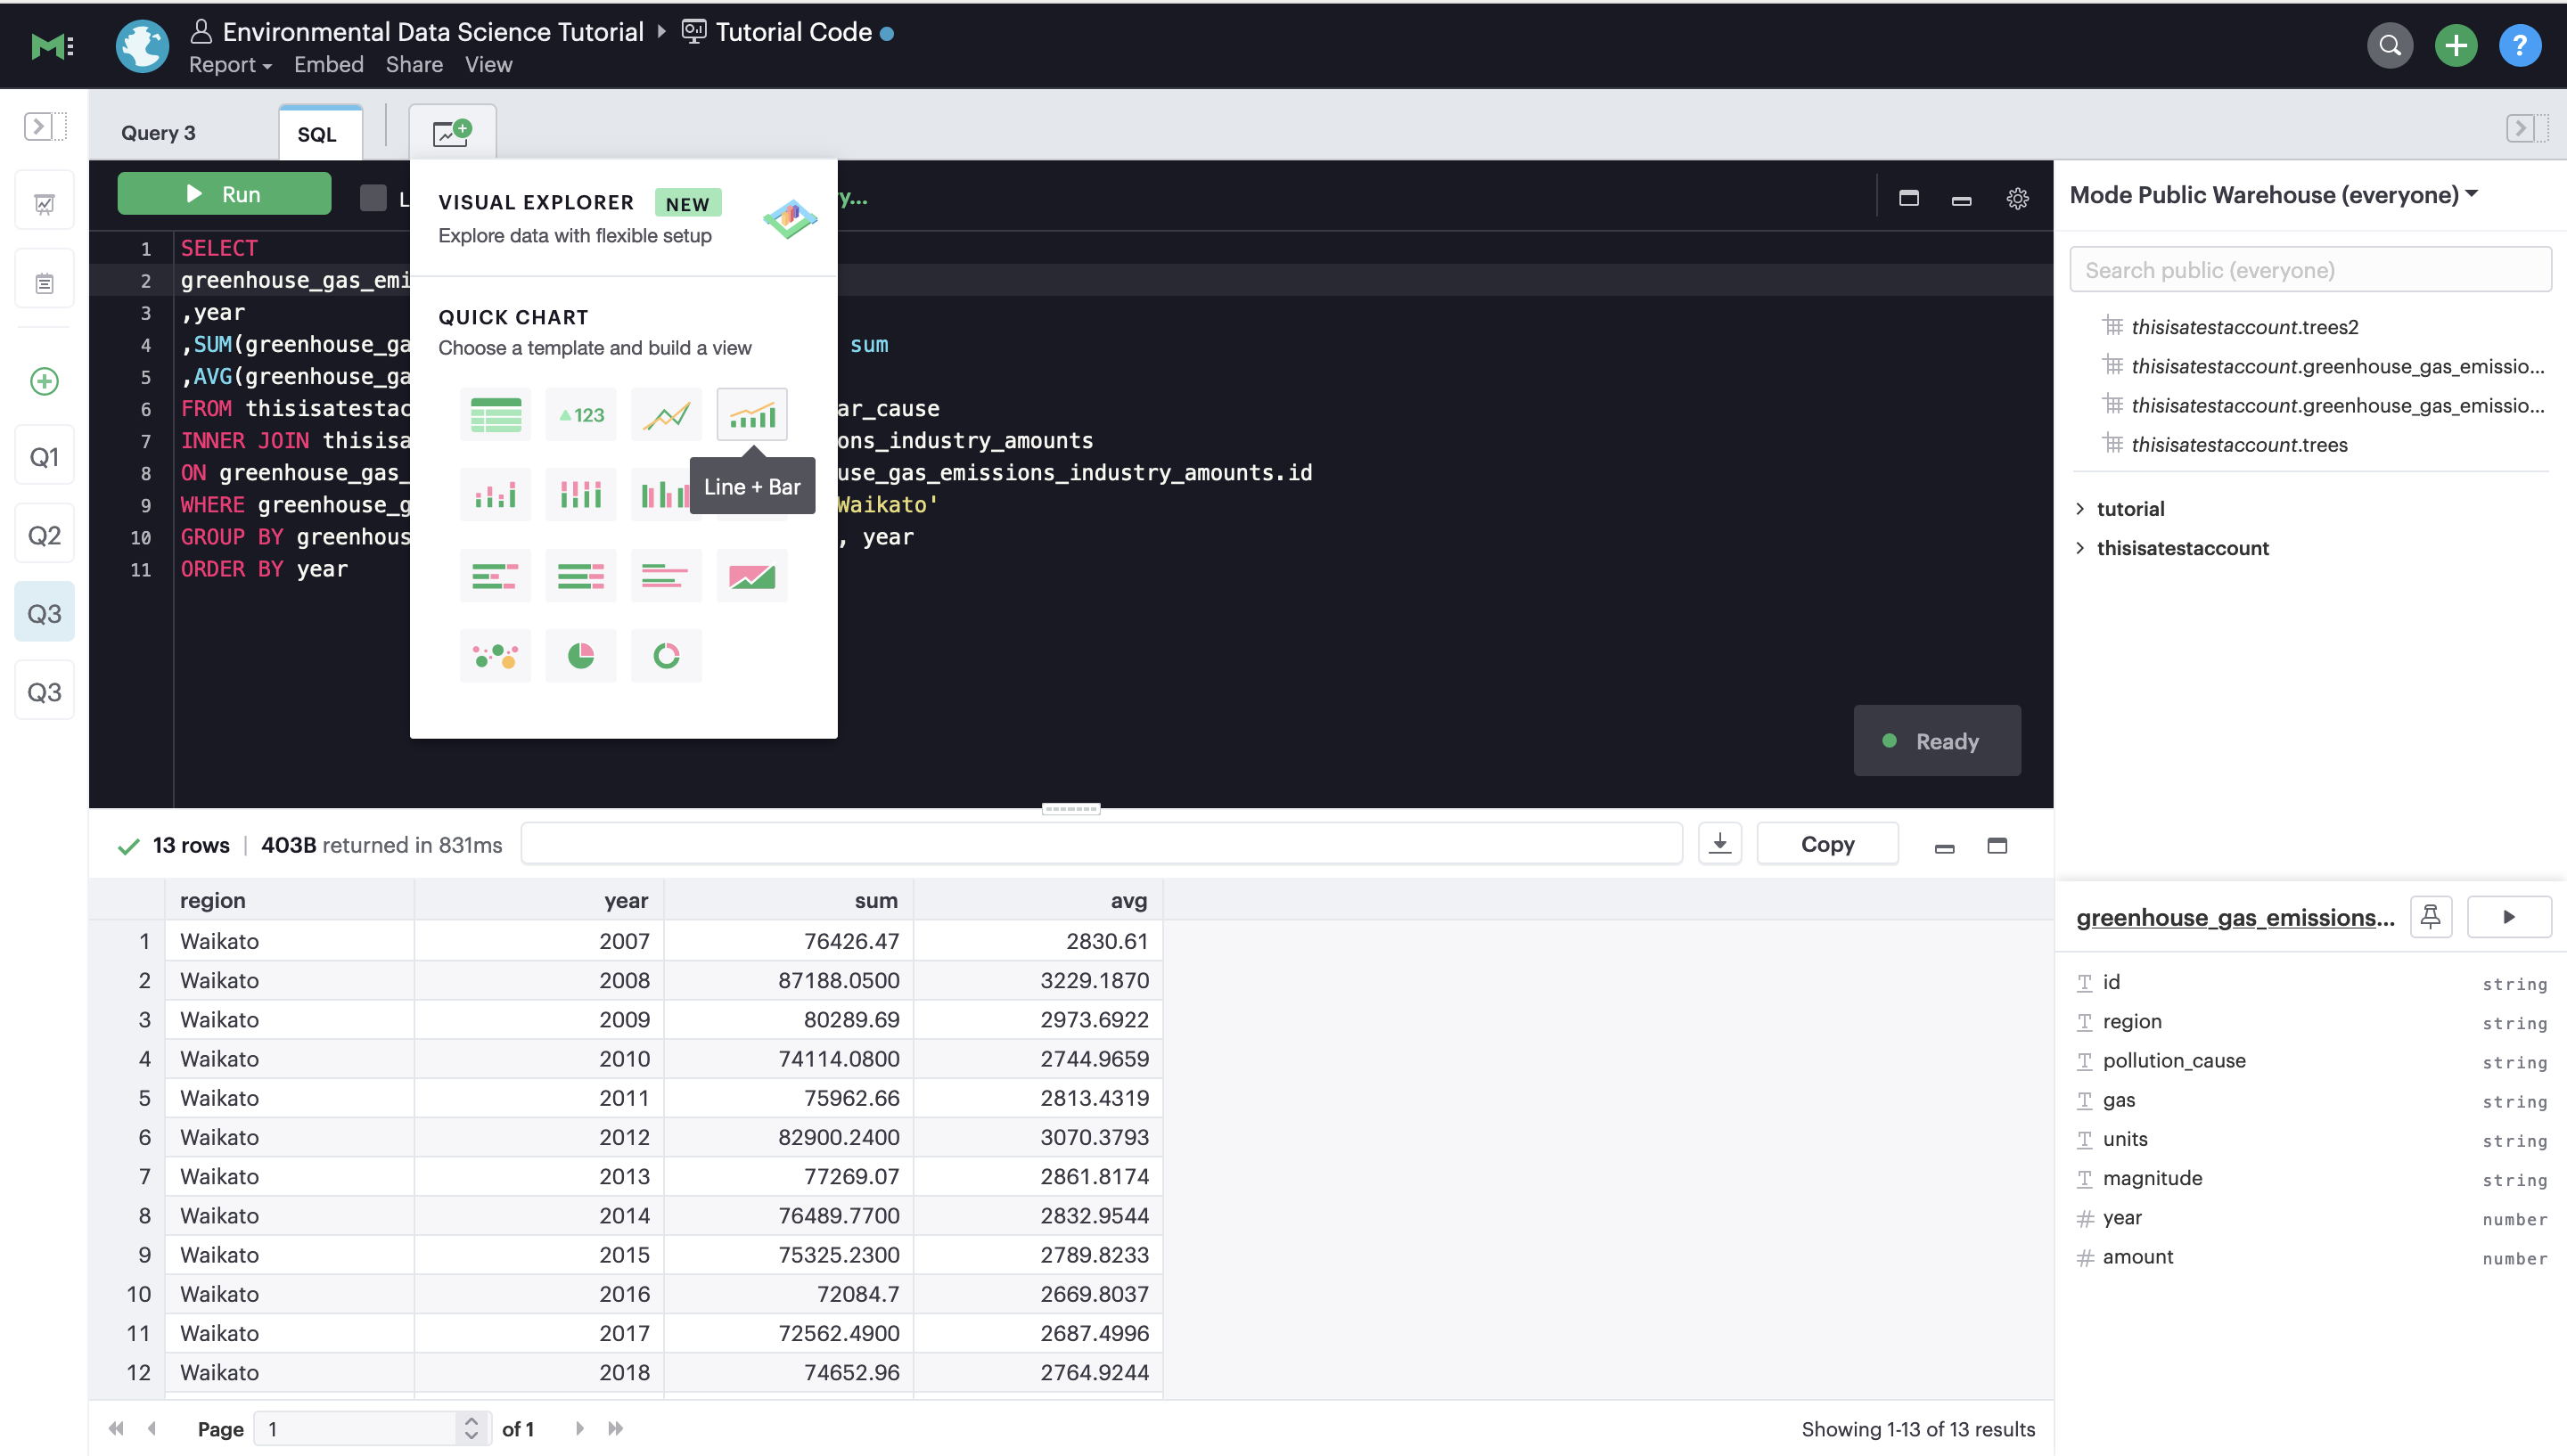Select the Q1 query in sidebar
Viewport: 2567px width, 1456px height.
tap(44, 457)
